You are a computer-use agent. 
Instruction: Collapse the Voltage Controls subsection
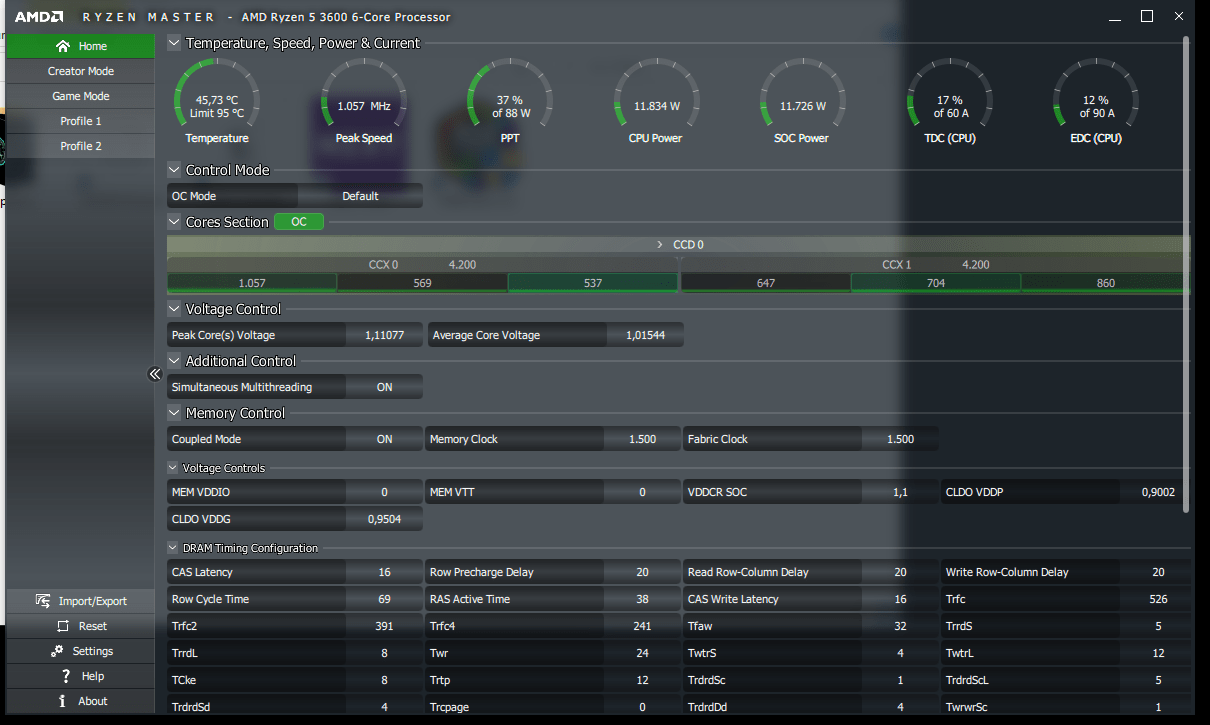[173, 468]
